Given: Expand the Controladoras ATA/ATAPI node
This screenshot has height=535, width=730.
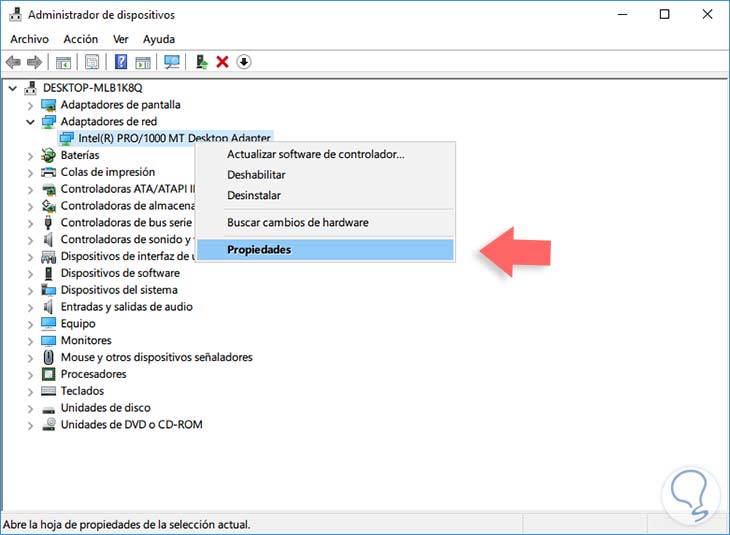Looking at the screenshot, I should tap(30, 190).
